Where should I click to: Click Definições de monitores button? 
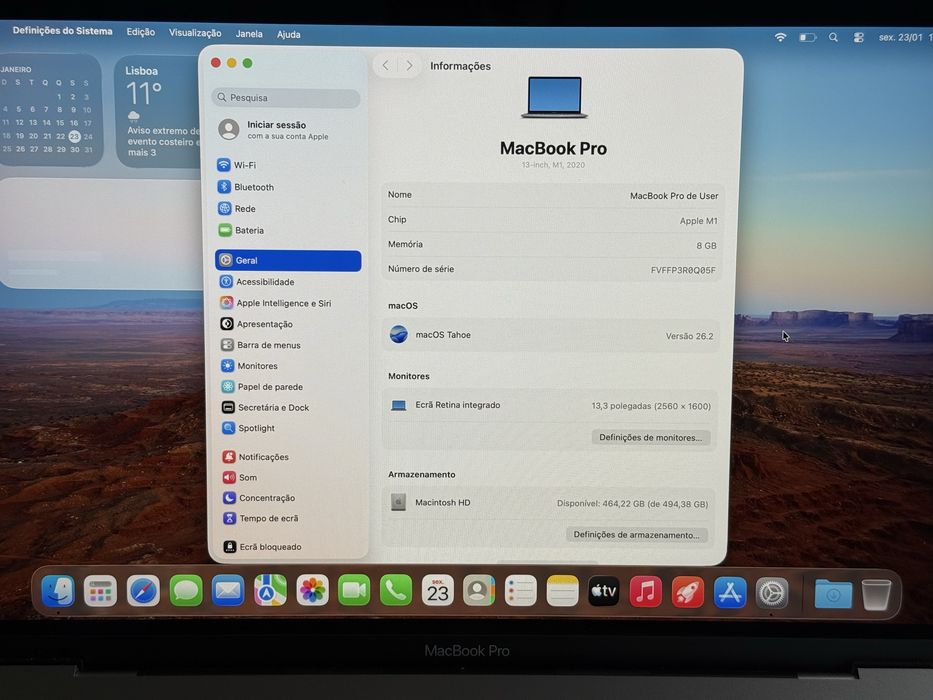coord(650,438)
